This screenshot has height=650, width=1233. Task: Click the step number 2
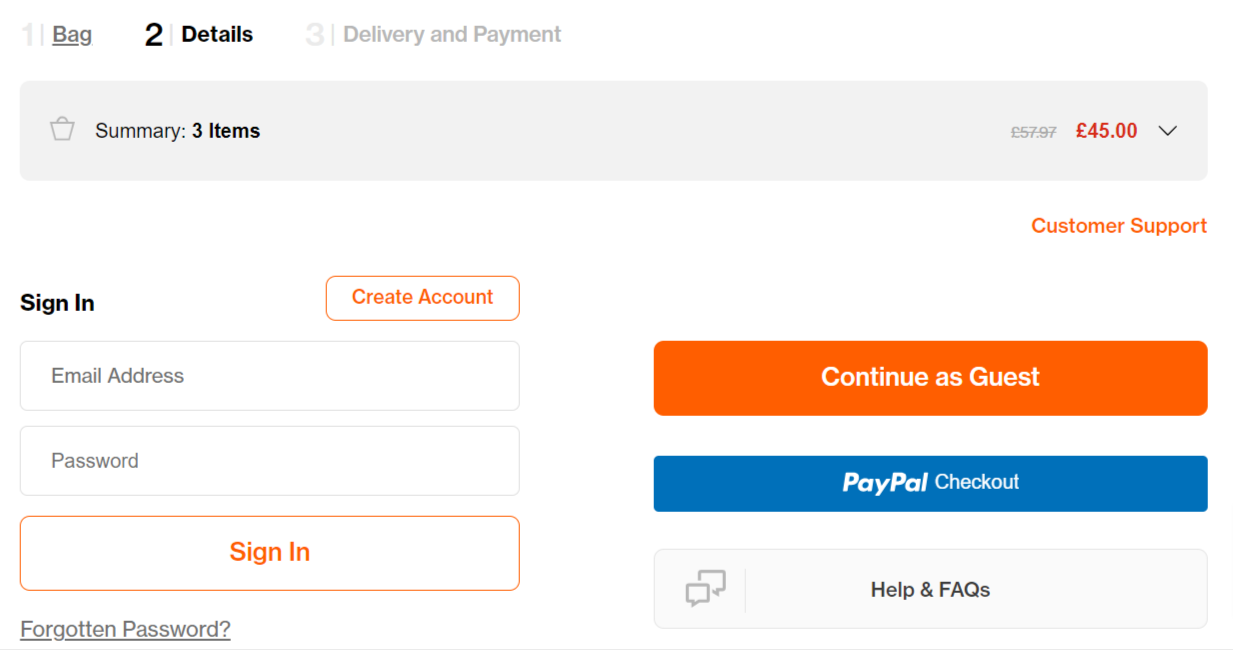point(153,35)
